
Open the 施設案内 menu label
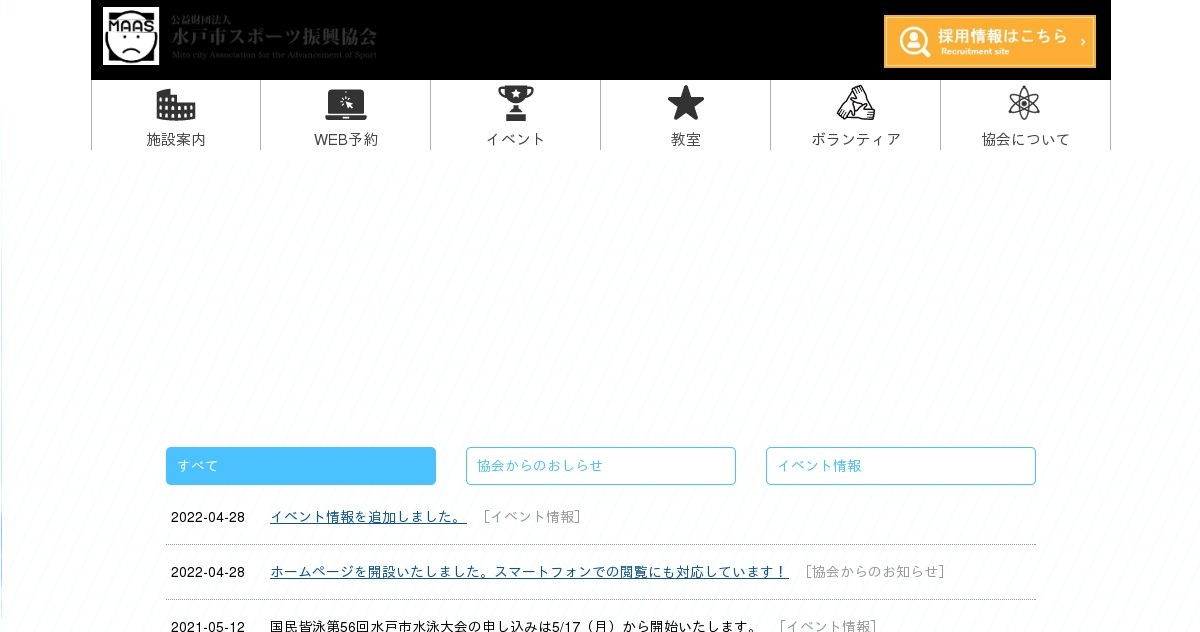(176, 140)
